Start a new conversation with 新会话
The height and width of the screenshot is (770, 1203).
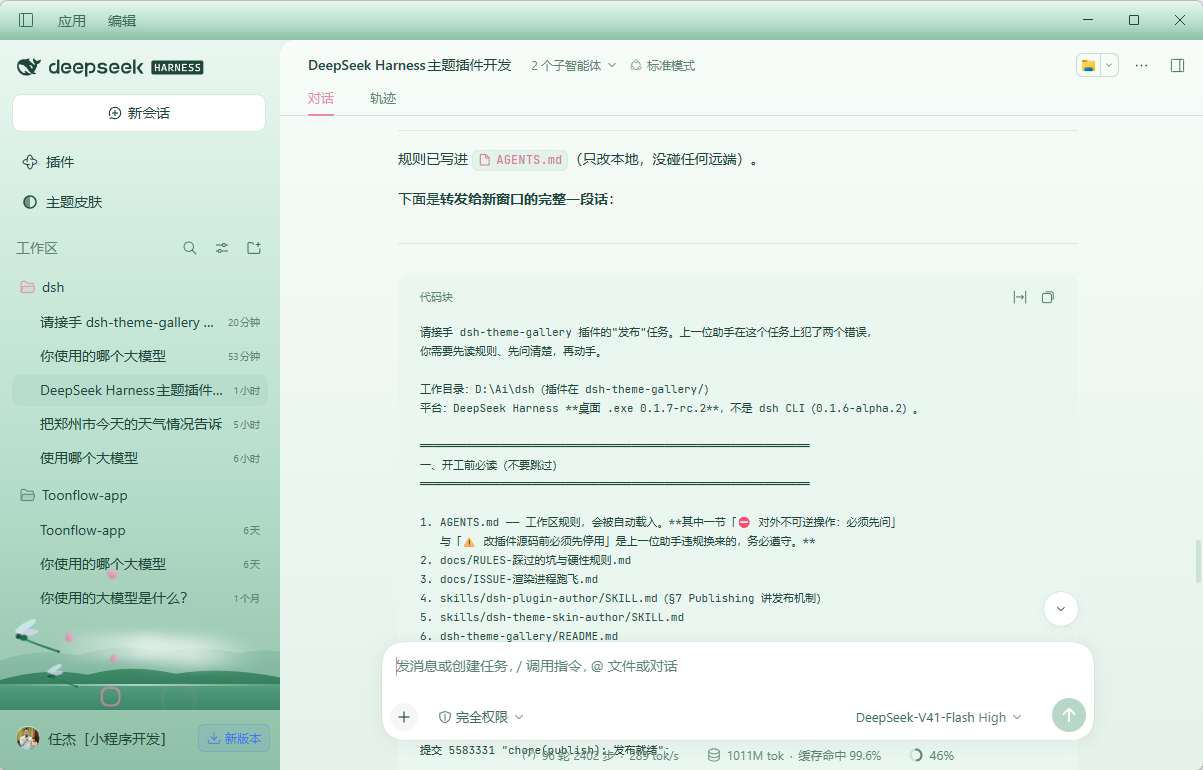coord(139,113)
